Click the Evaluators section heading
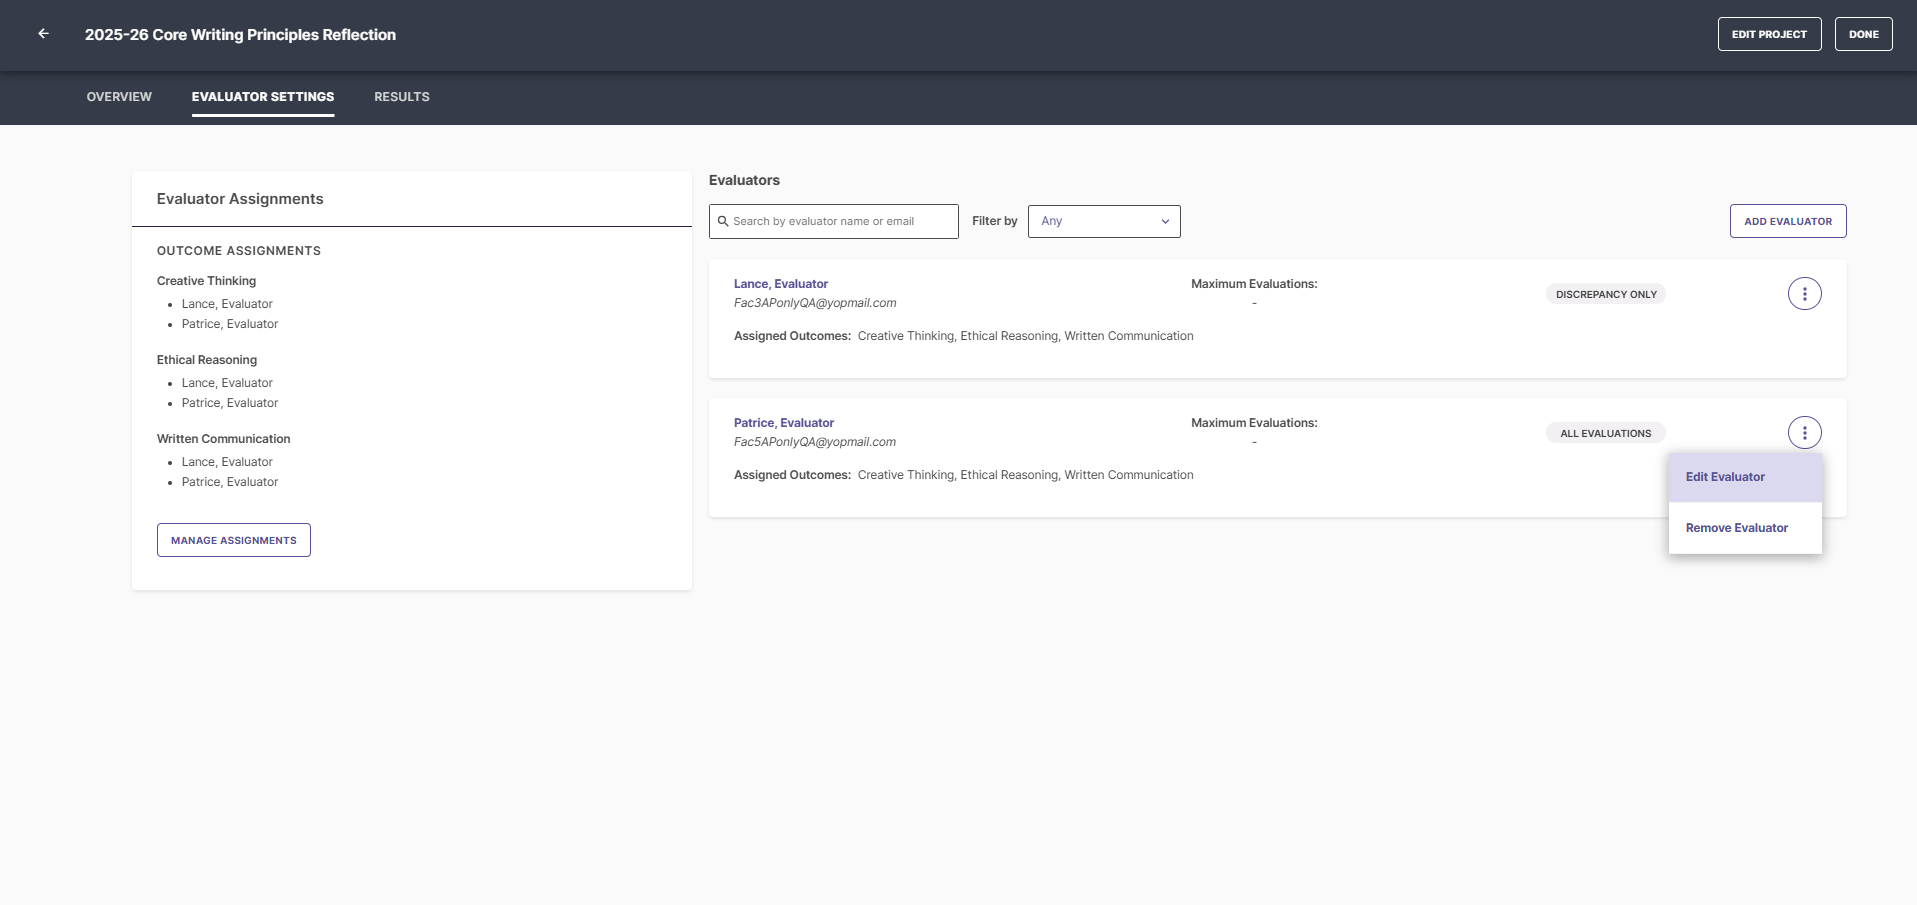Screen dimensions: 1917x905 tap(744, 180)
